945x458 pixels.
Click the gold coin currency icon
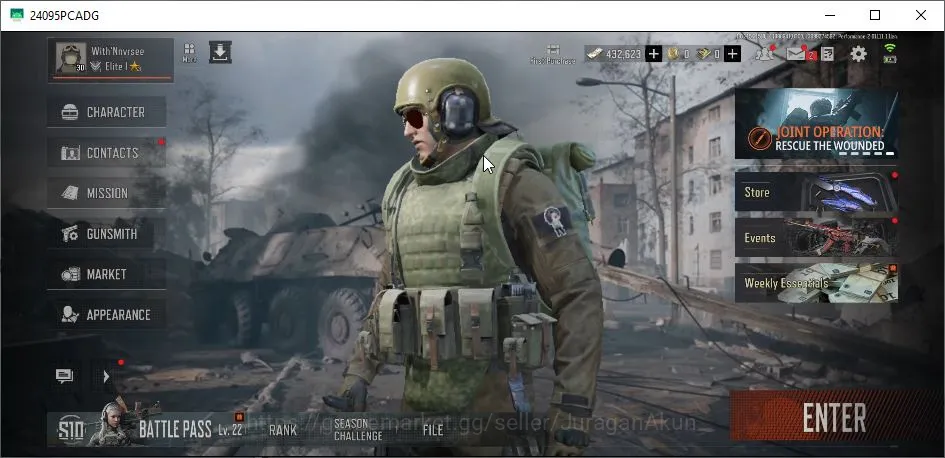tap(673, 54)
